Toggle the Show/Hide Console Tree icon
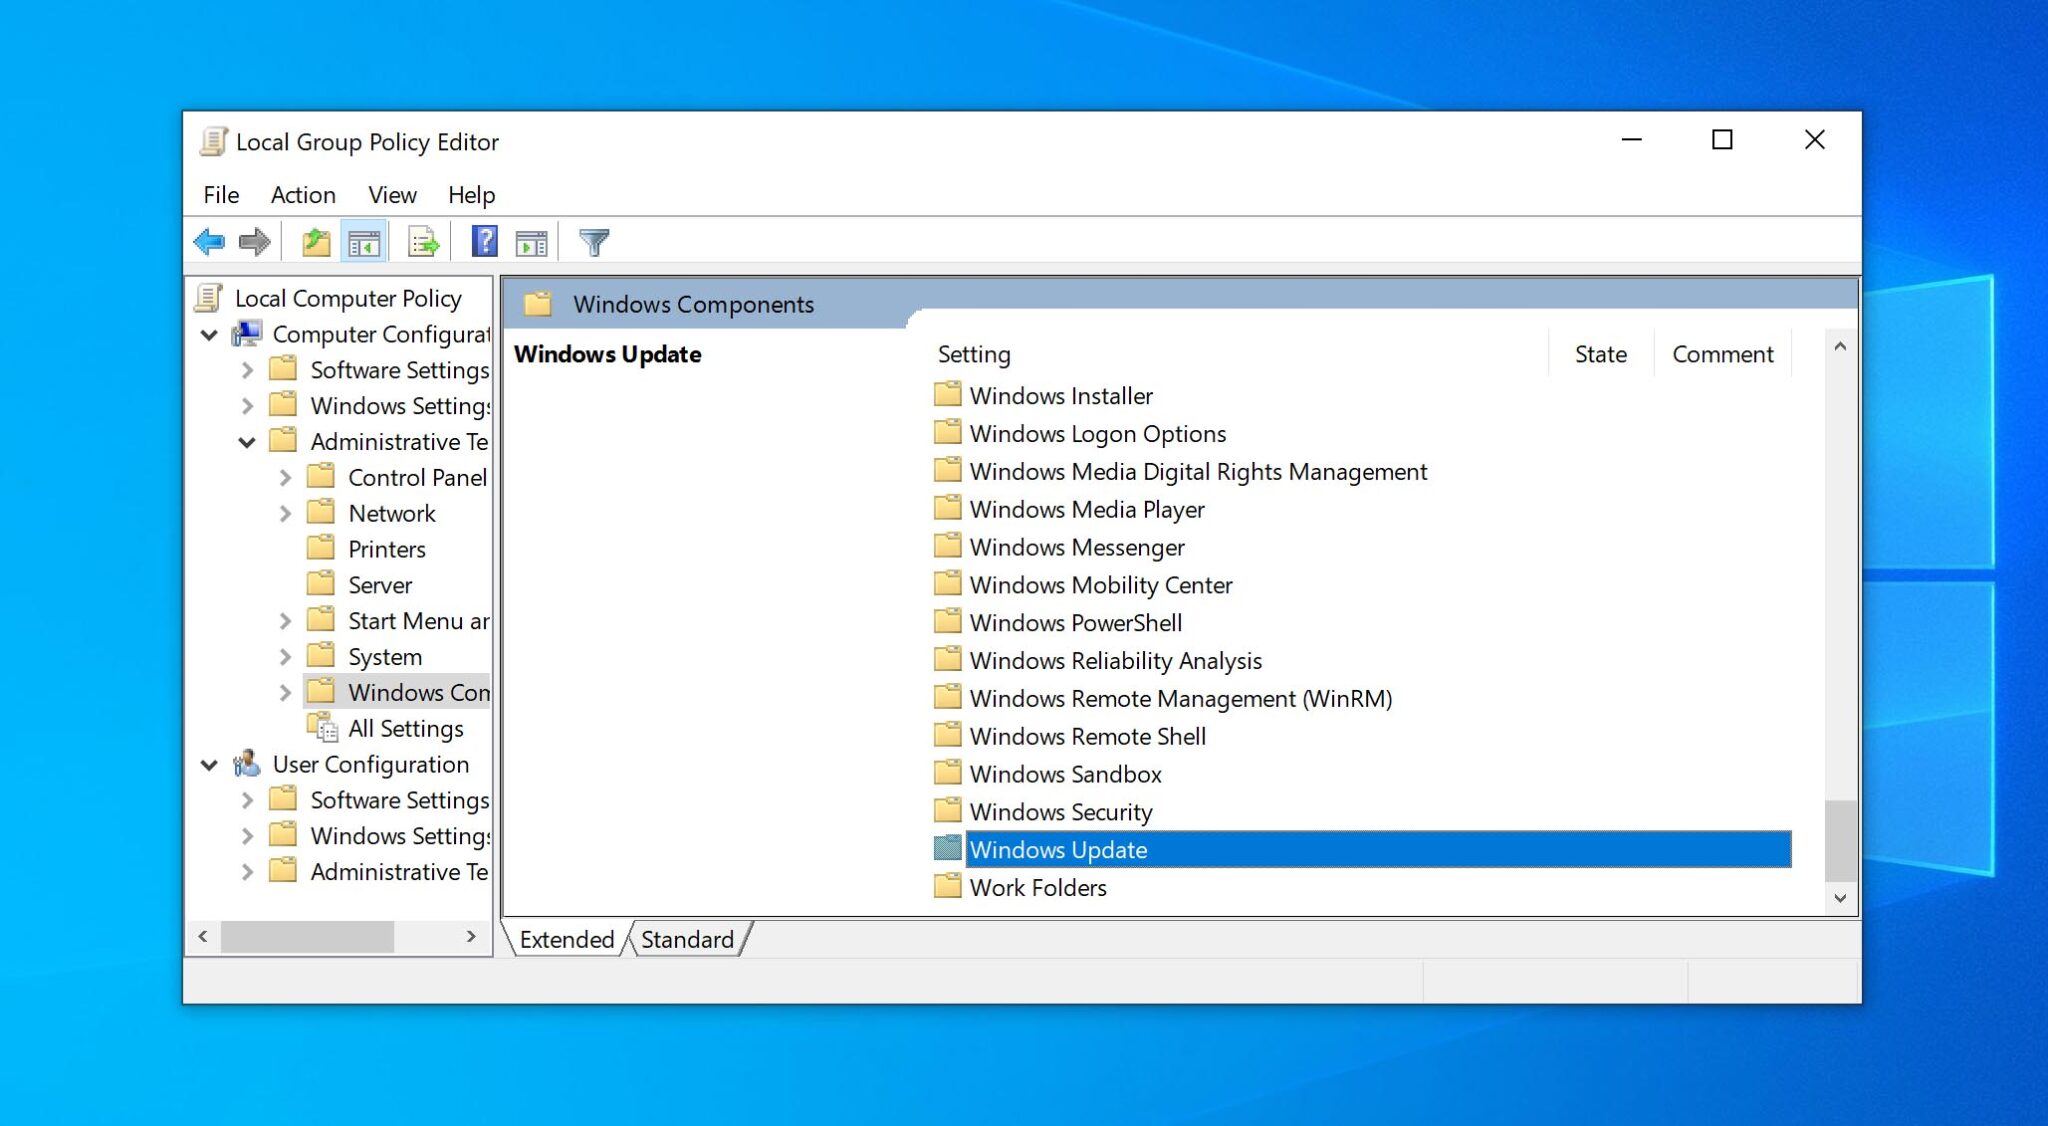The width and height of the screenshot is (2048, 1126). pyautogui.click(x=365, y=240)
